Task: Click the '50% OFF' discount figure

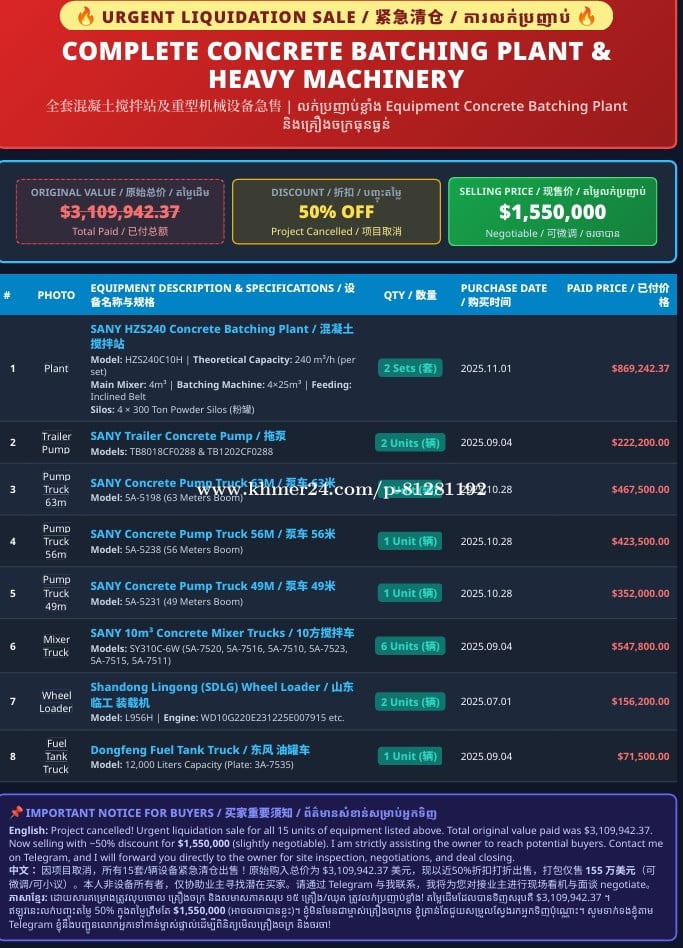Action: [x=336, y=212]
